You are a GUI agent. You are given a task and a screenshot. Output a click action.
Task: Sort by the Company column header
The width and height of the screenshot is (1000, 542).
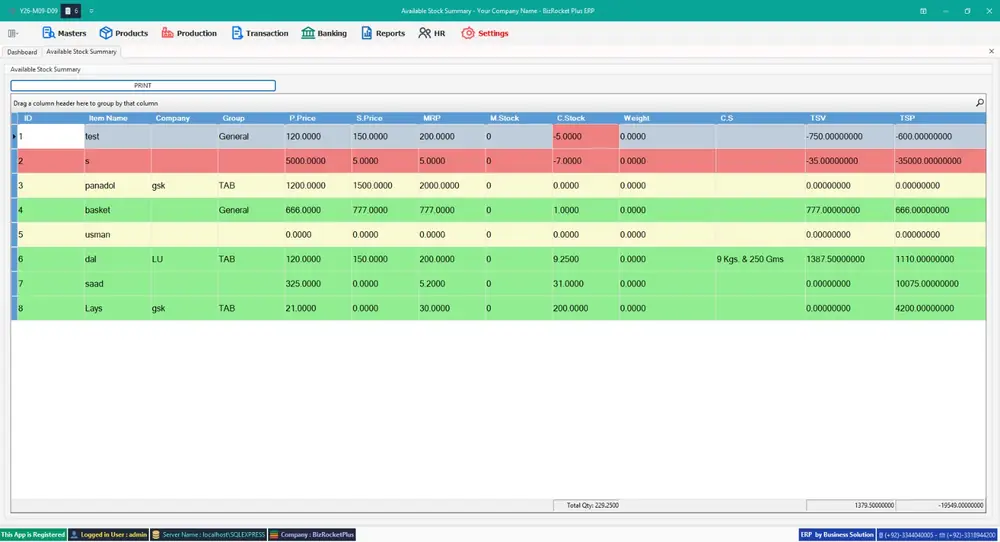[x=184, y=118]
